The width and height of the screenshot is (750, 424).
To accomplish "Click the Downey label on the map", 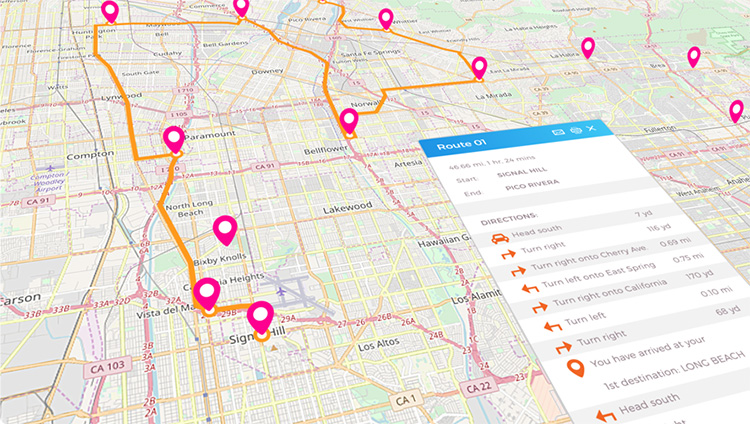I will pos(267,72).
